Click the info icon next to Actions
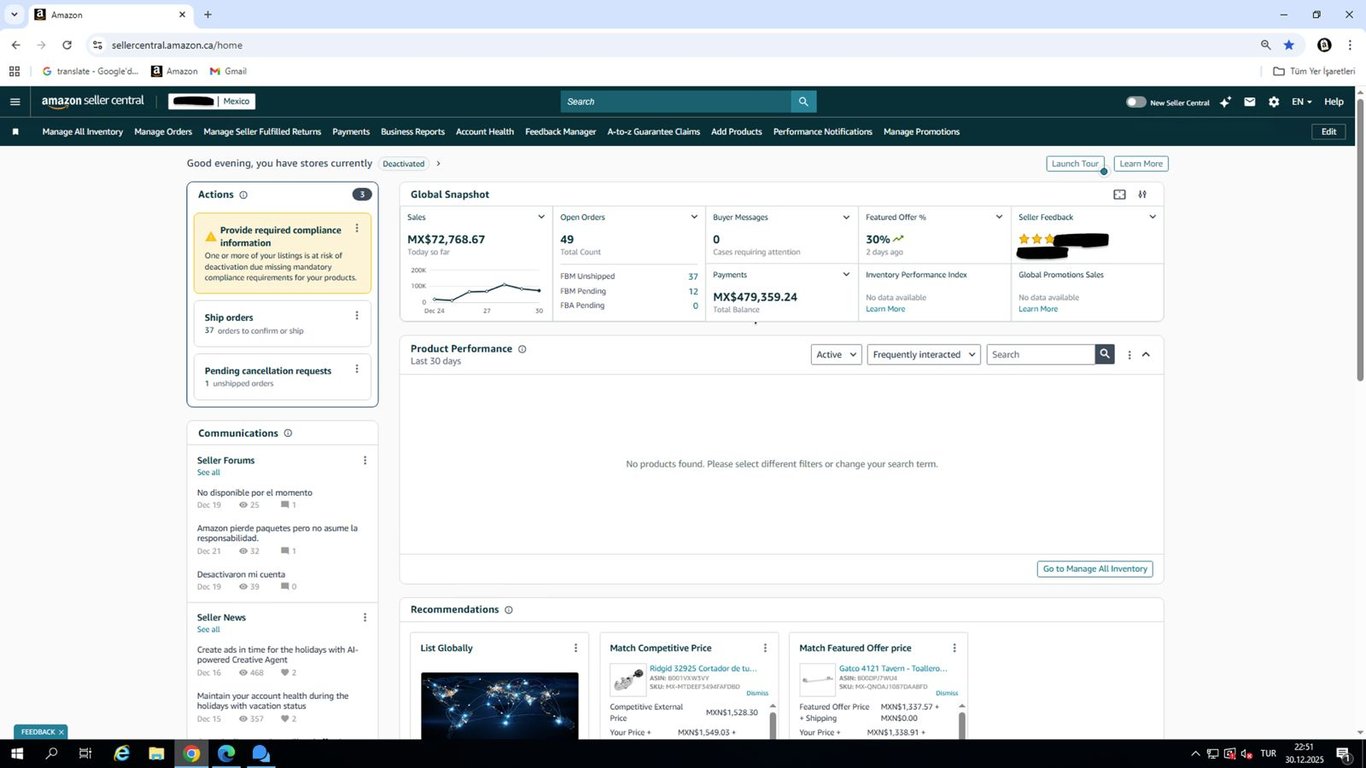Screen dimensions: 1366x768 (243, 195)
